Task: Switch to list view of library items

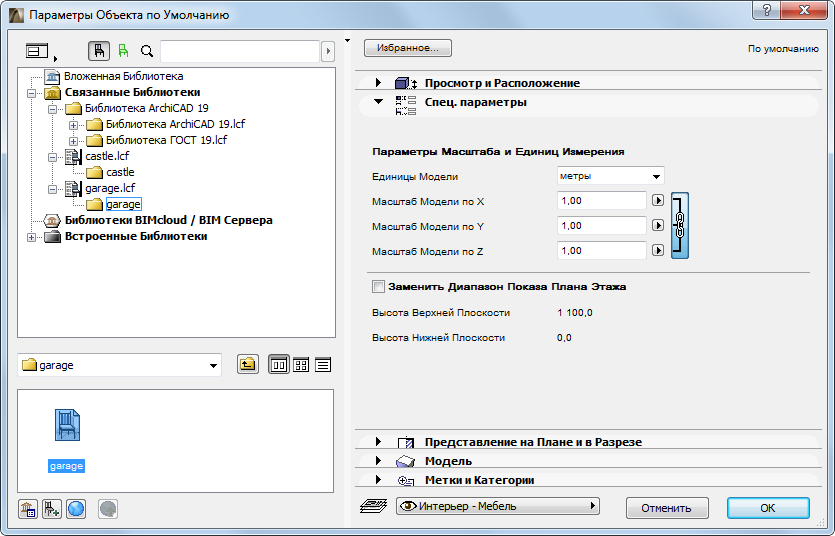Action: click(x=323, y=365)
